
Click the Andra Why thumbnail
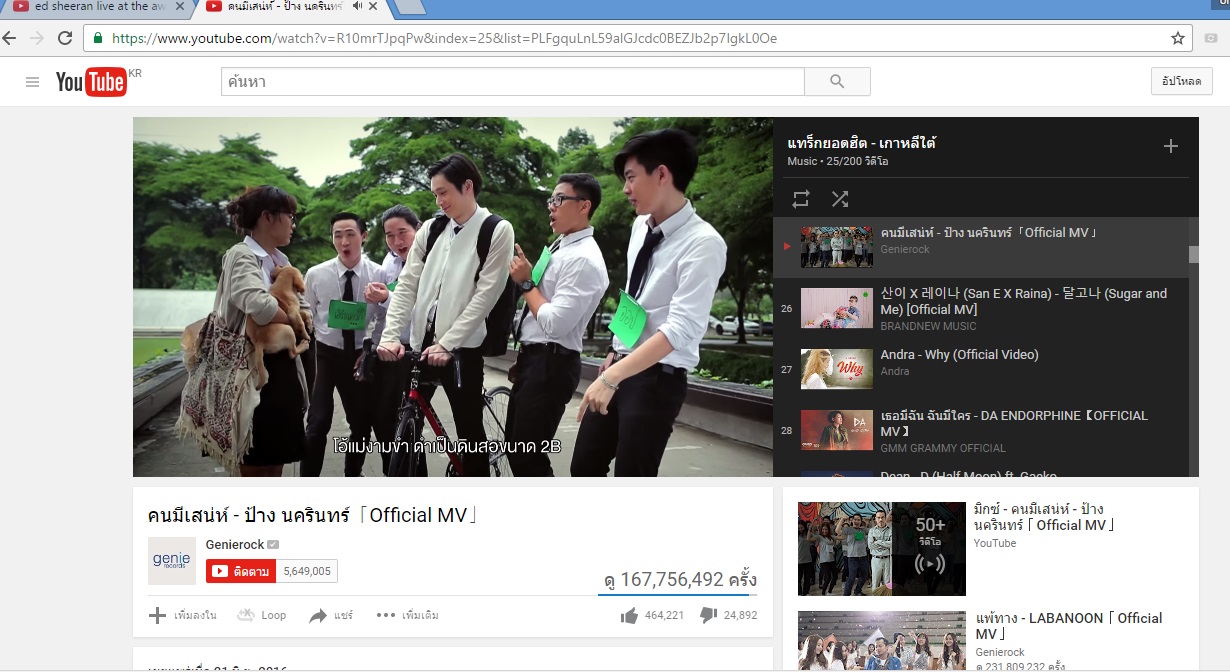(837, 368)
